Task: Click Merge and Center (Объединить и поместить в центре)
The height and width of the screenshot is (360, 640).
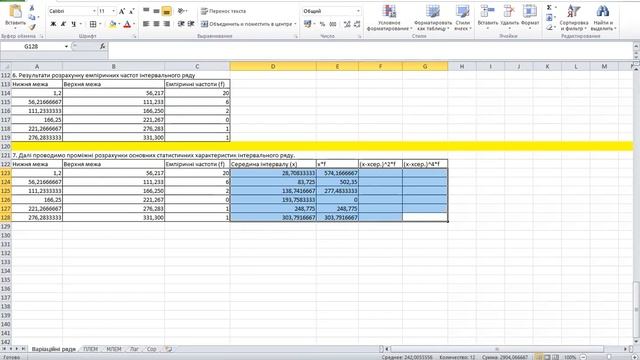Action: (x=248, y=24)
